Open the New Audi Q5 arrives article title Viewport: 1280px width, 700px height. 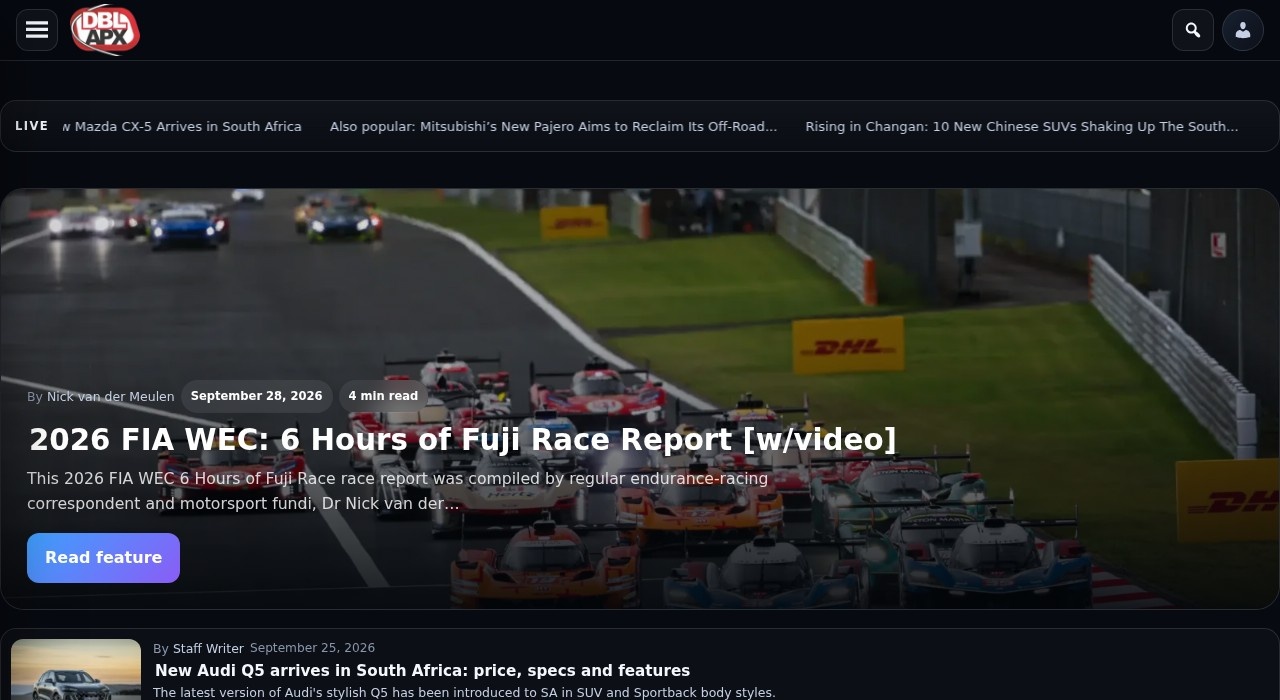coord(422,671)
